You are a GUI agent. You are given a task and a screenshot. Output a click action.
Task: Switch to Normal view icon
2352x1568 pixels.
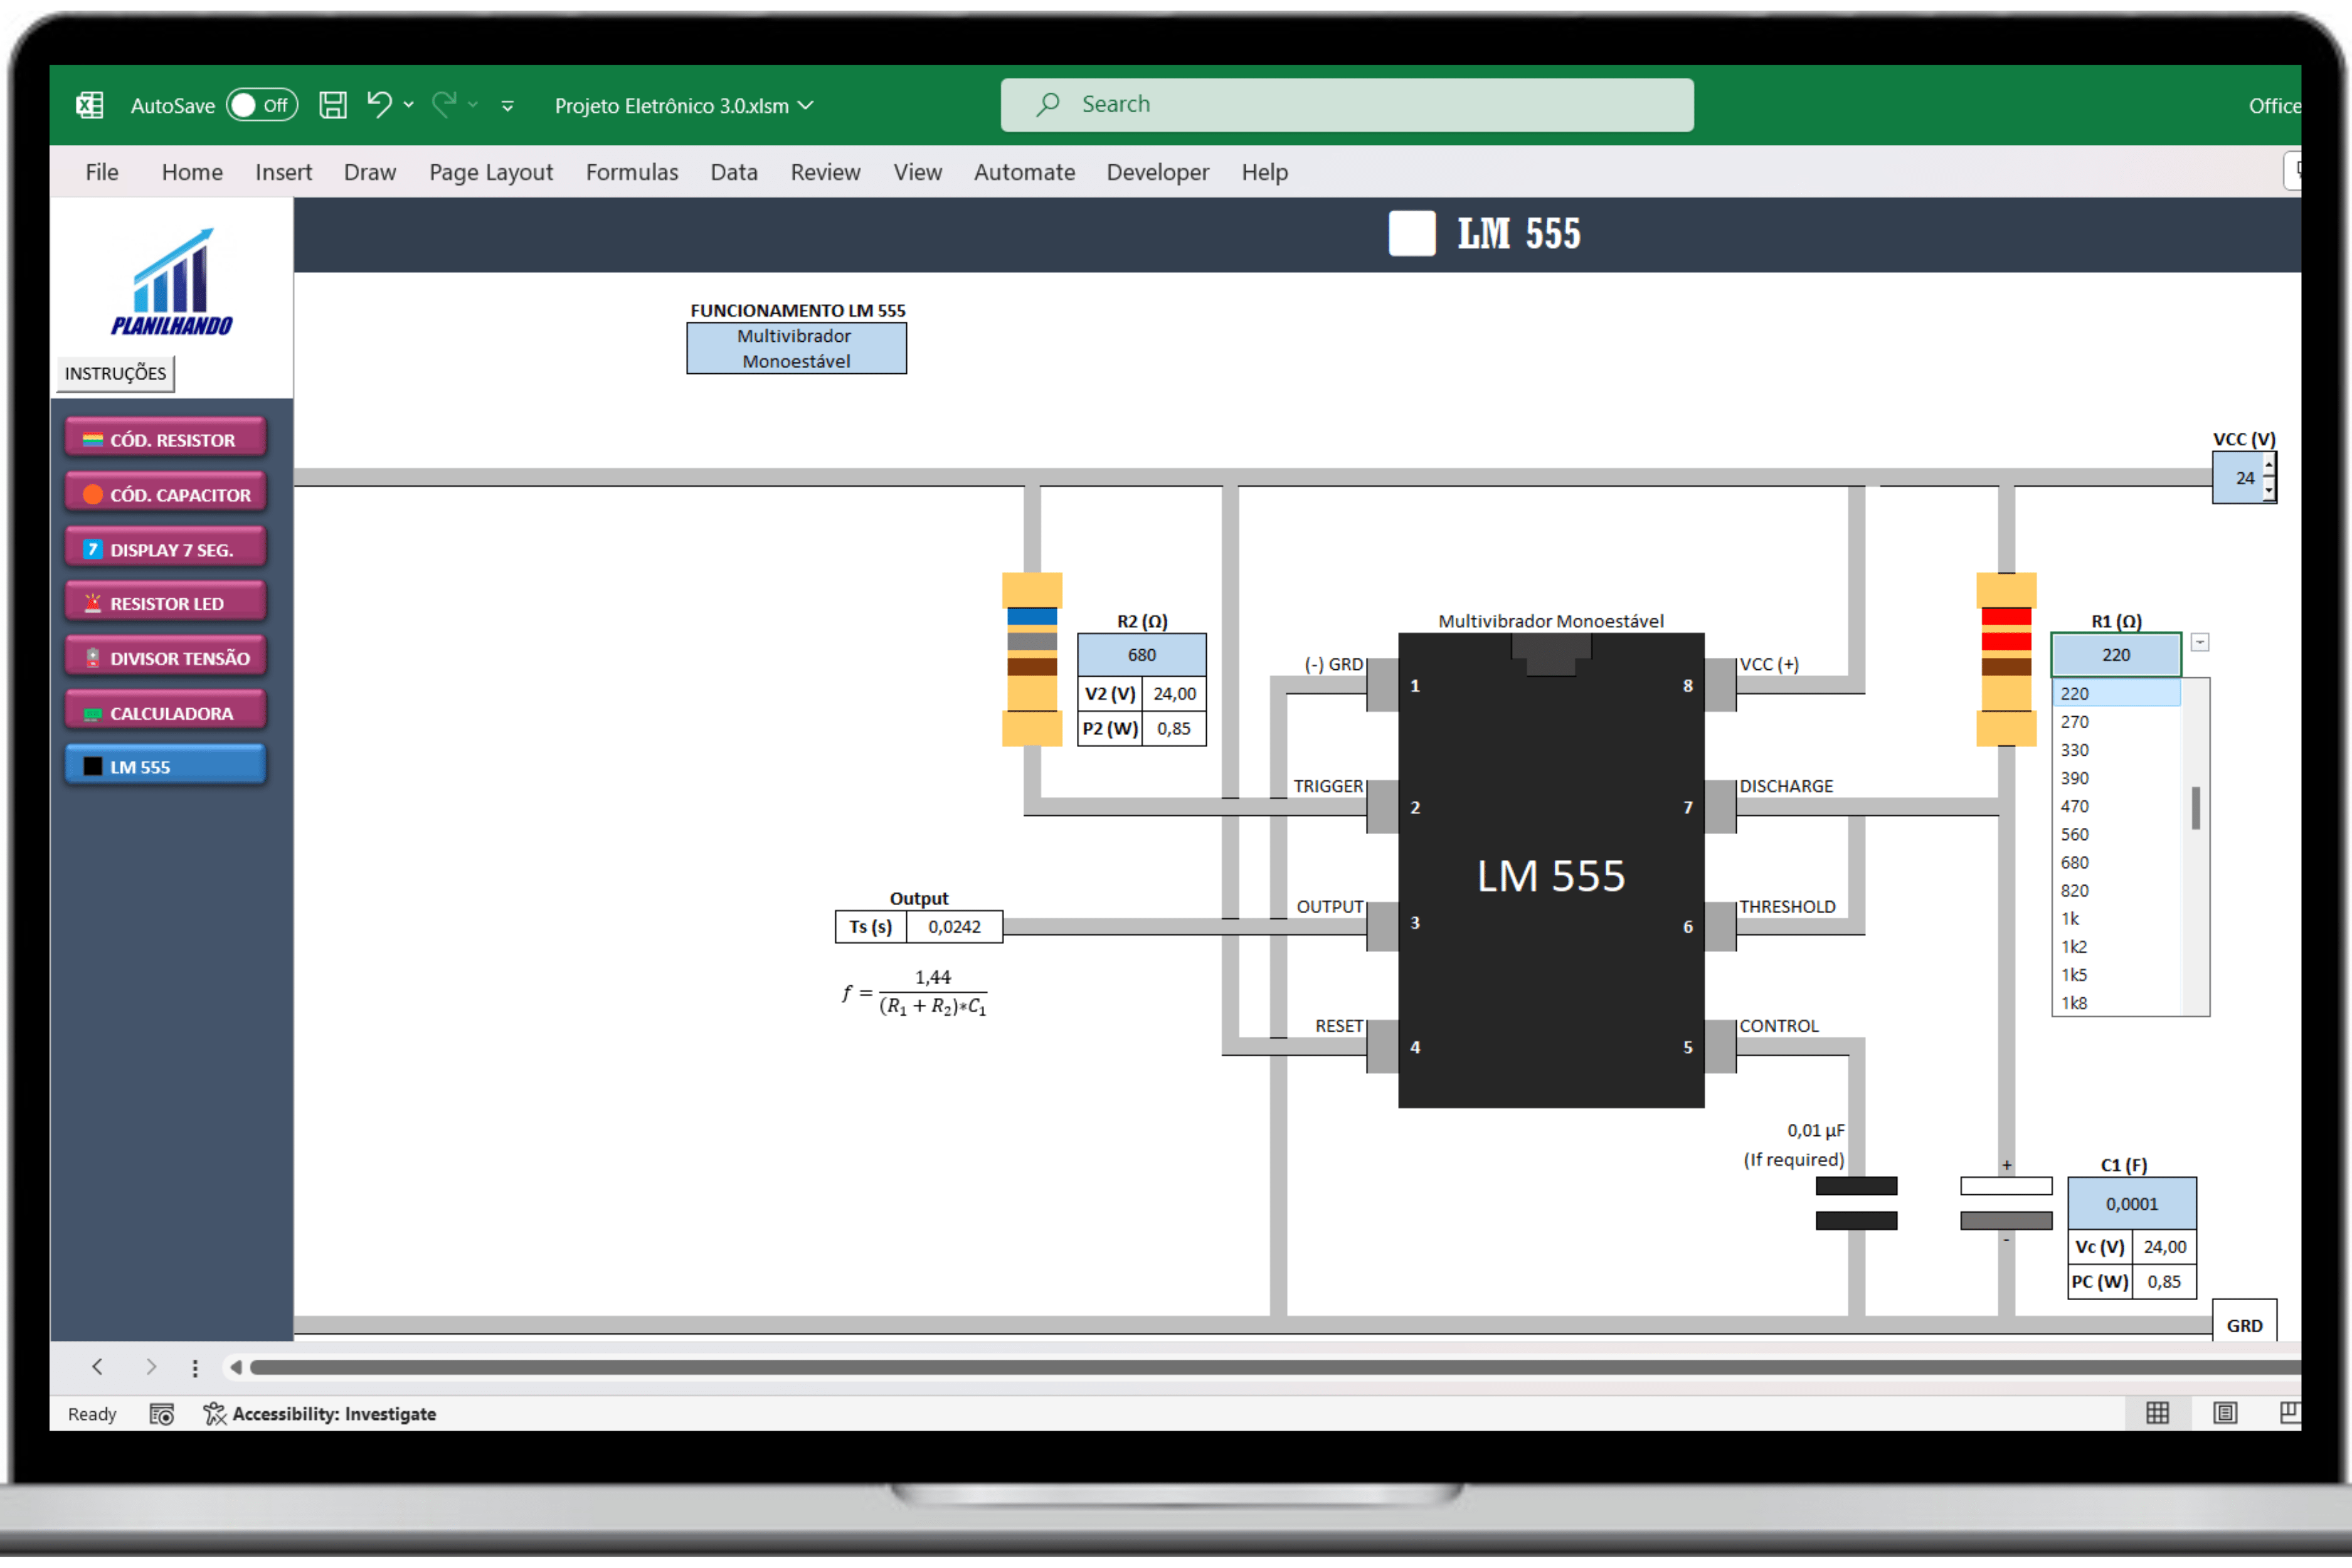(x=2157, y=1413)
